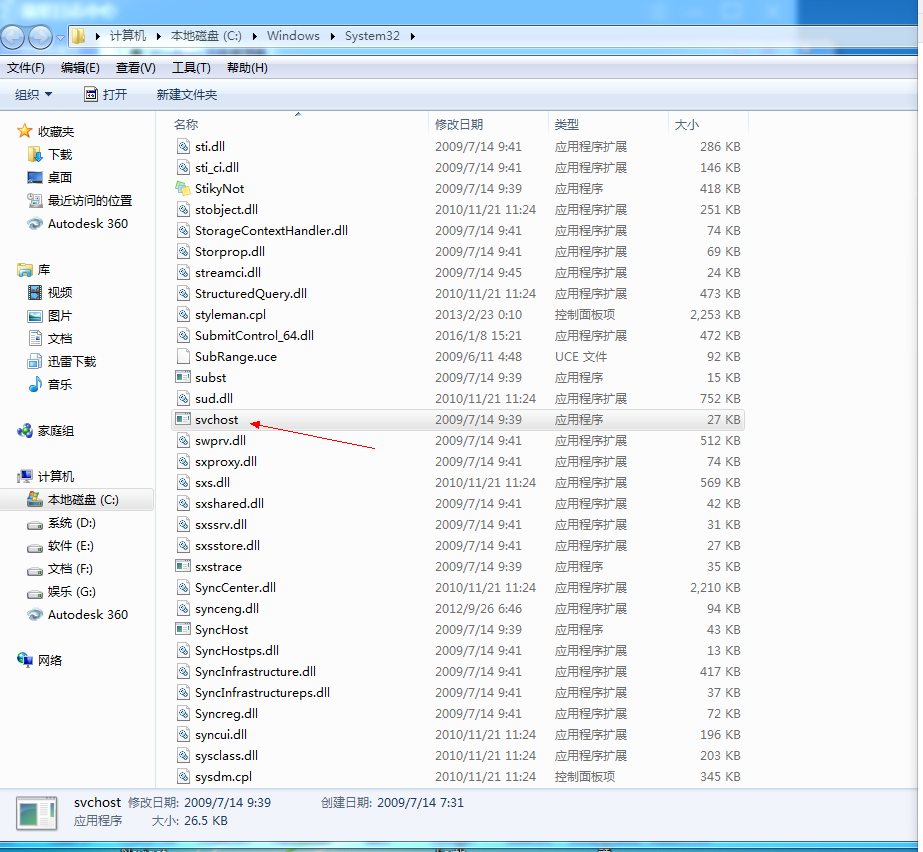
Task: Select the sxstrace application icon
Action: 183,566
